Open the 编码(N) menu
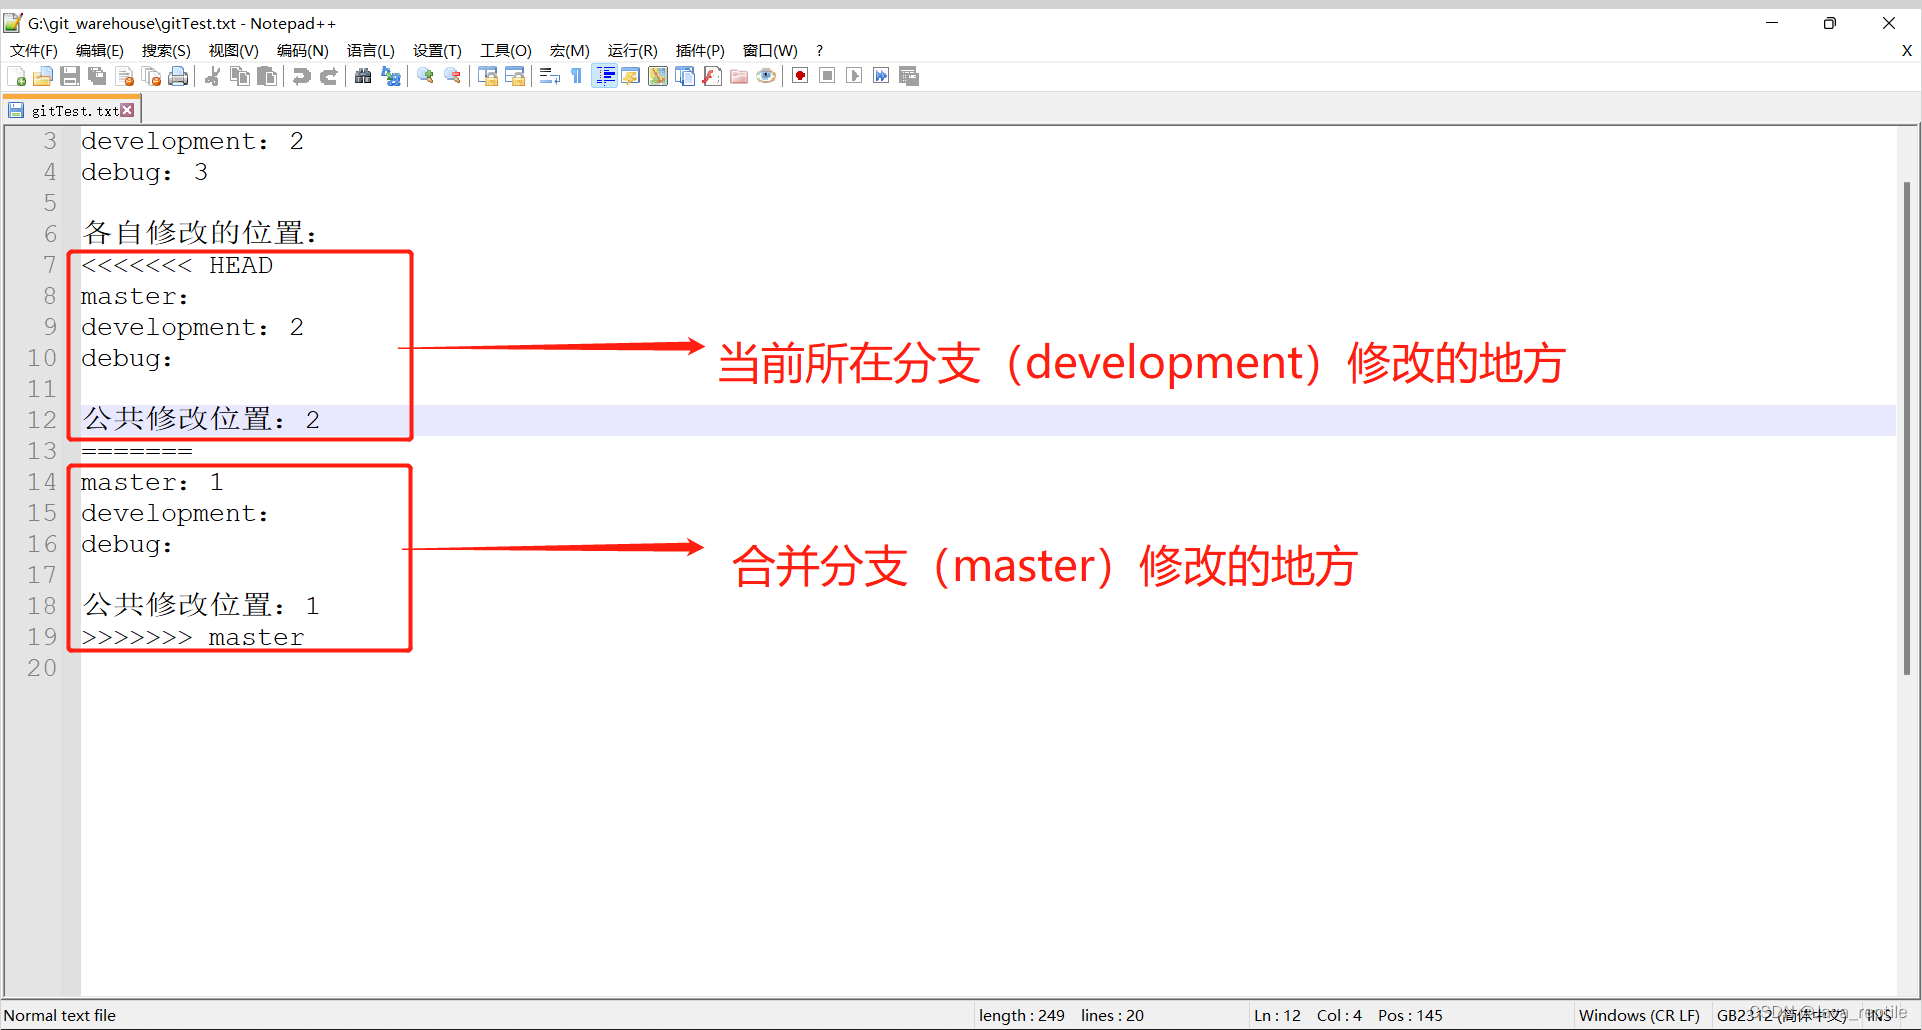This screenshot has height=1030, width=1922. pos(303,50)
